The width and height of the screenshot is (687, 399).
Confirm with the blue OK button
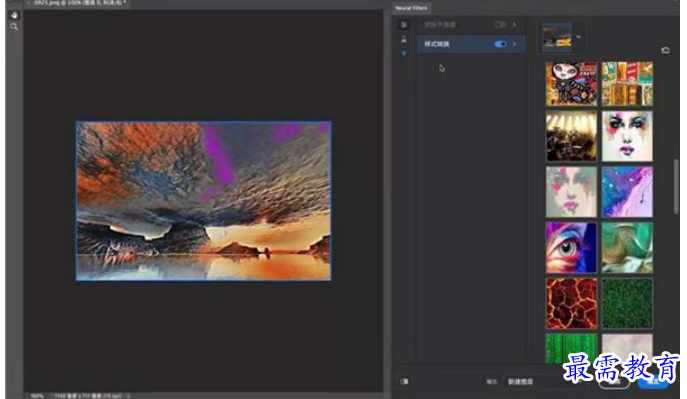coord(653,382)
